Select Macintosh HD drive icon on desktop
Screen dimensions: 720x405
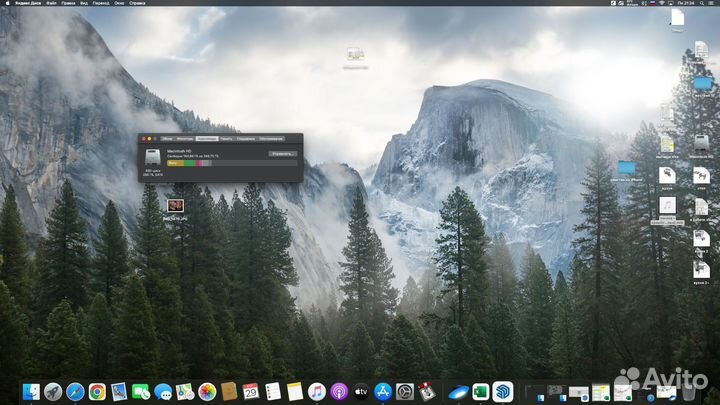[x=701, y=143]
